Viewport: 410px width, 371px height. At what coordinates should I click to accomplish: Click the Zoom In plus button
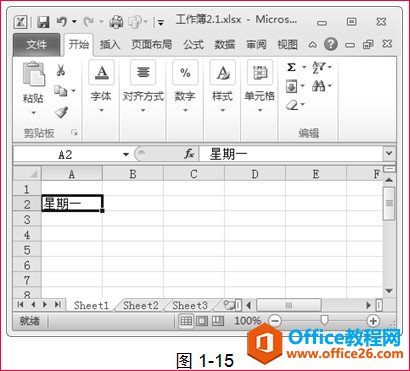(373, 321)
